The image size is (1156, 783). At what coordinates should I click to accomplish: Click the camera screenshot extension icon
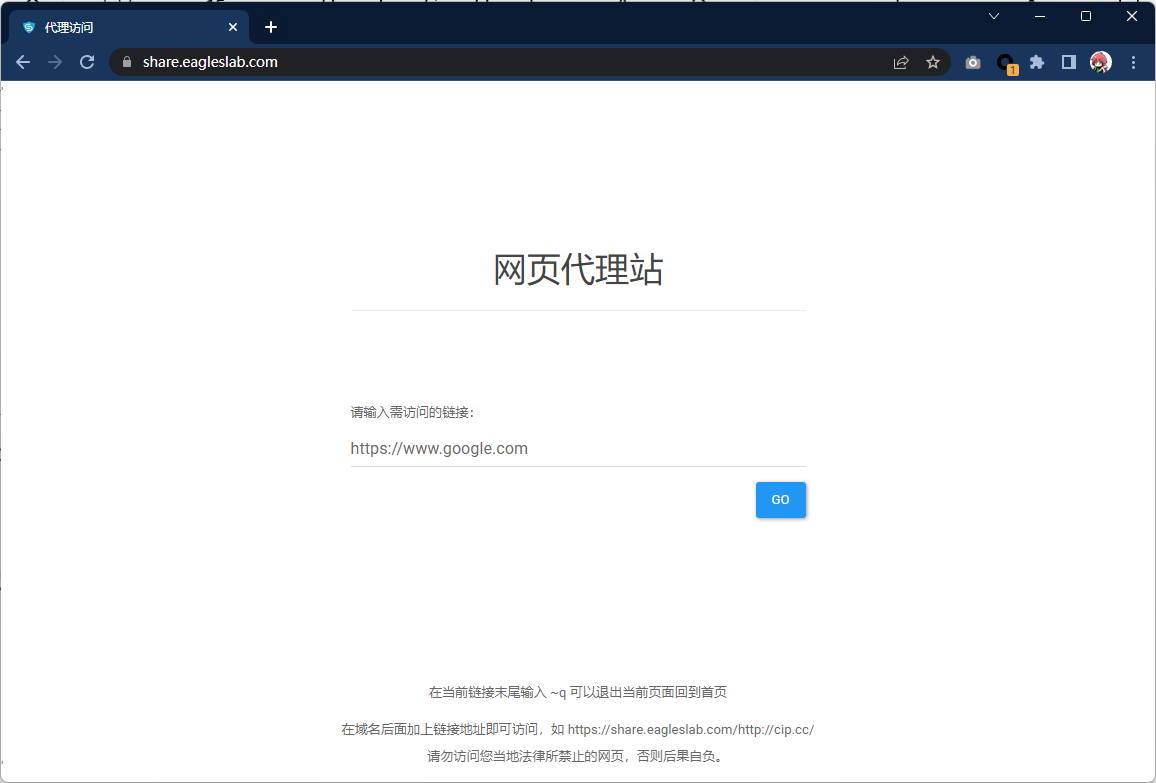(973, 62)
